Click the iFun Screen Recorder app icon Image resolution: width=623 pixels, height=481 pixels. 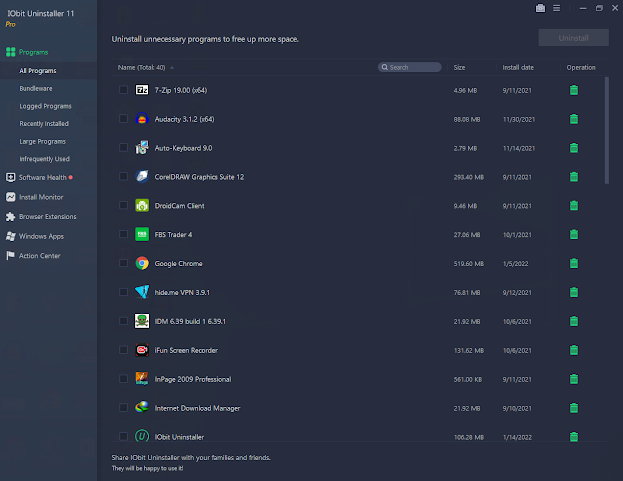[x=142, y=350]
